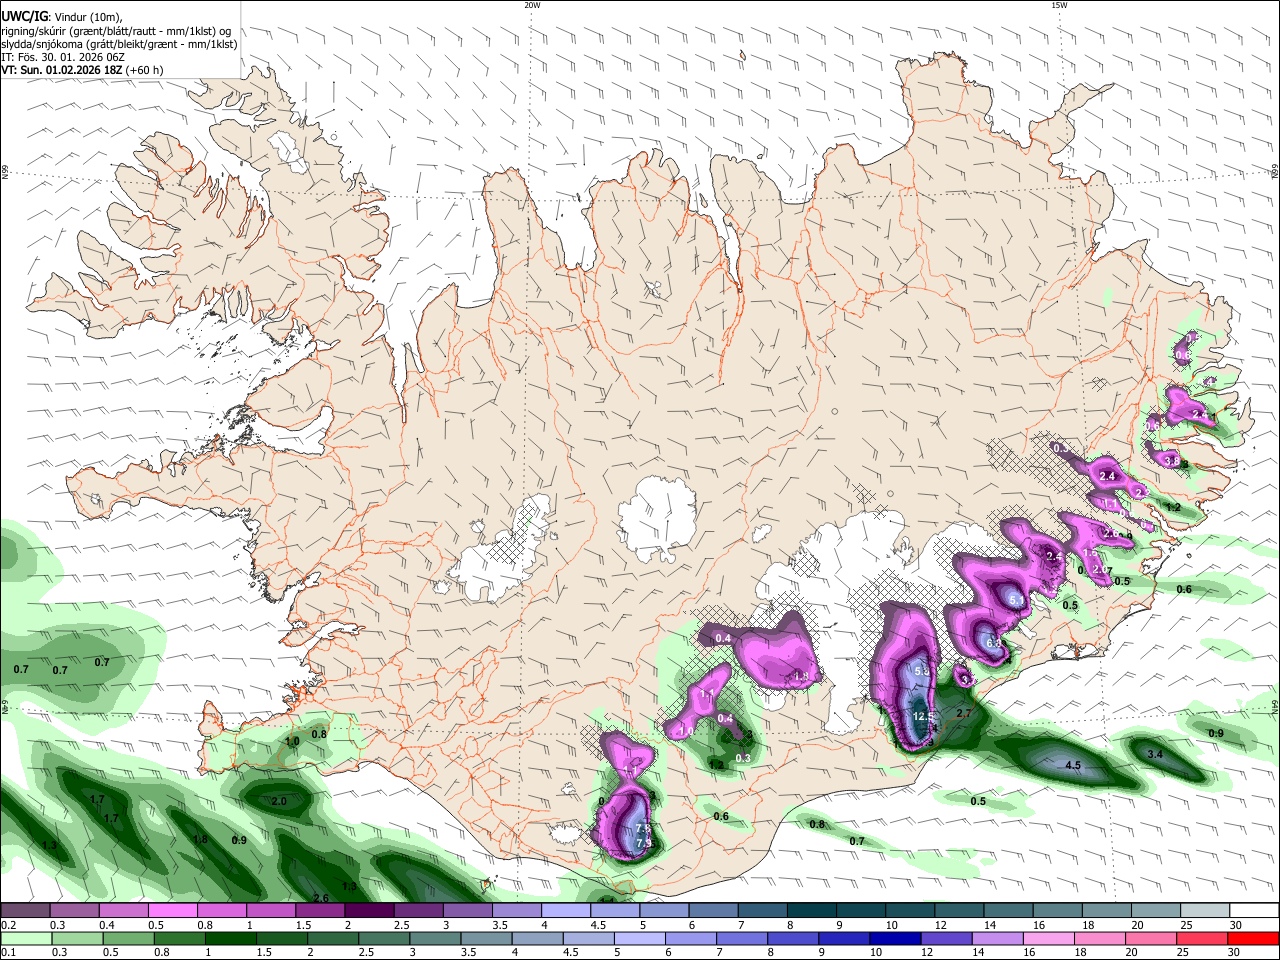The image size is (1280, 960).
Task: Click the '20W' longitude label at top
Action: 532,5
